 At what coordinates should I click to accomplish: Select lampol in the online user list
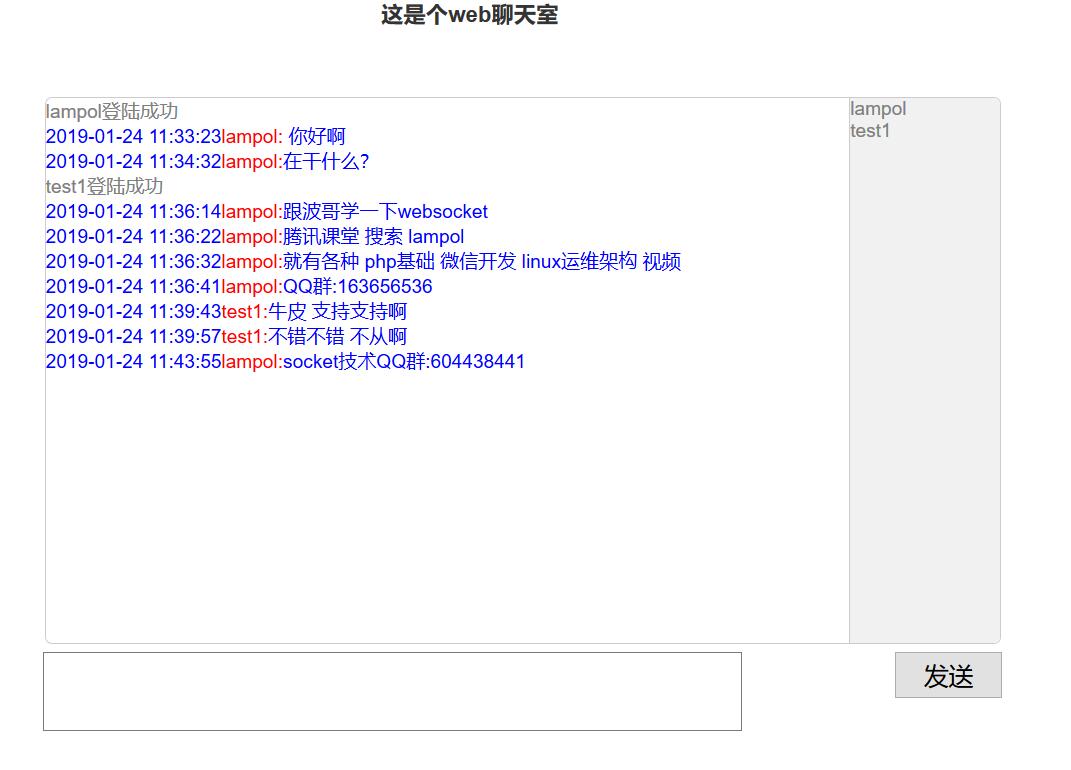point(878,109)
